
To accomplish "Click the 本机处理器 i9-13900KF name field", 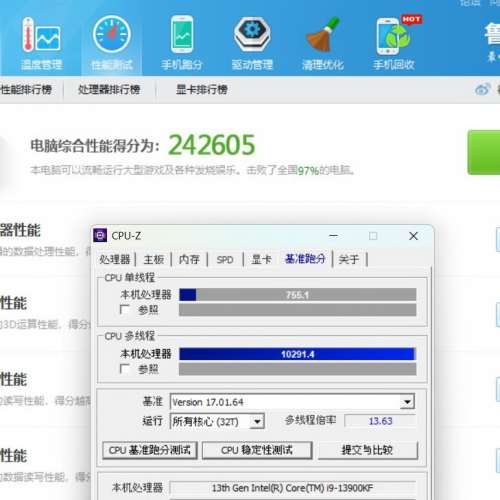I will pyautogui.click(x=293, y=488).
